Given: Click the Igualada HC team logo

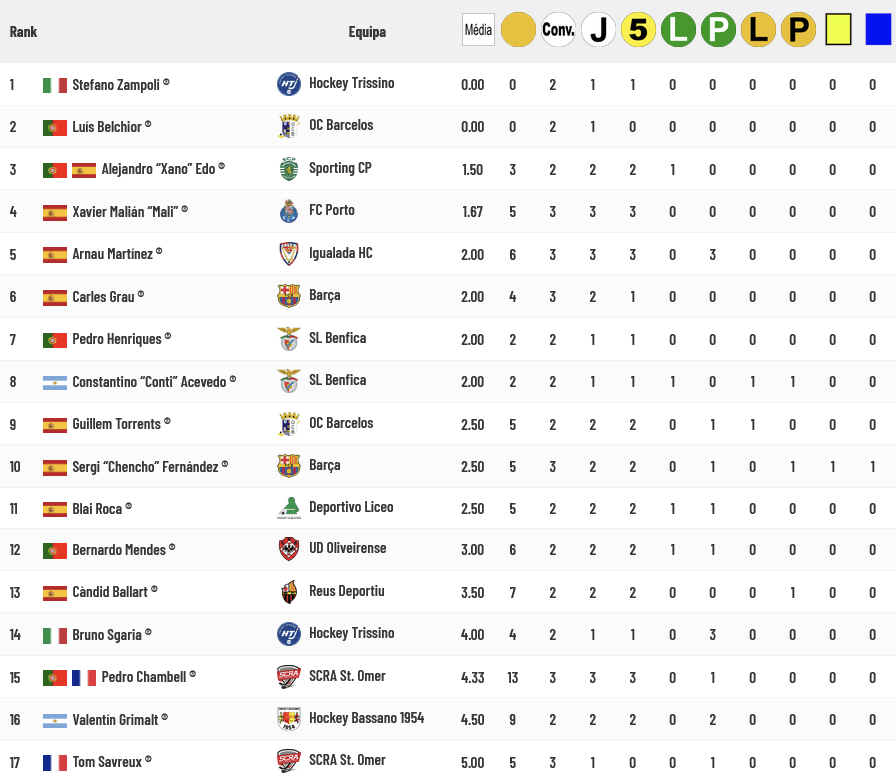Looking at the screenshot, I should point(288,254).
